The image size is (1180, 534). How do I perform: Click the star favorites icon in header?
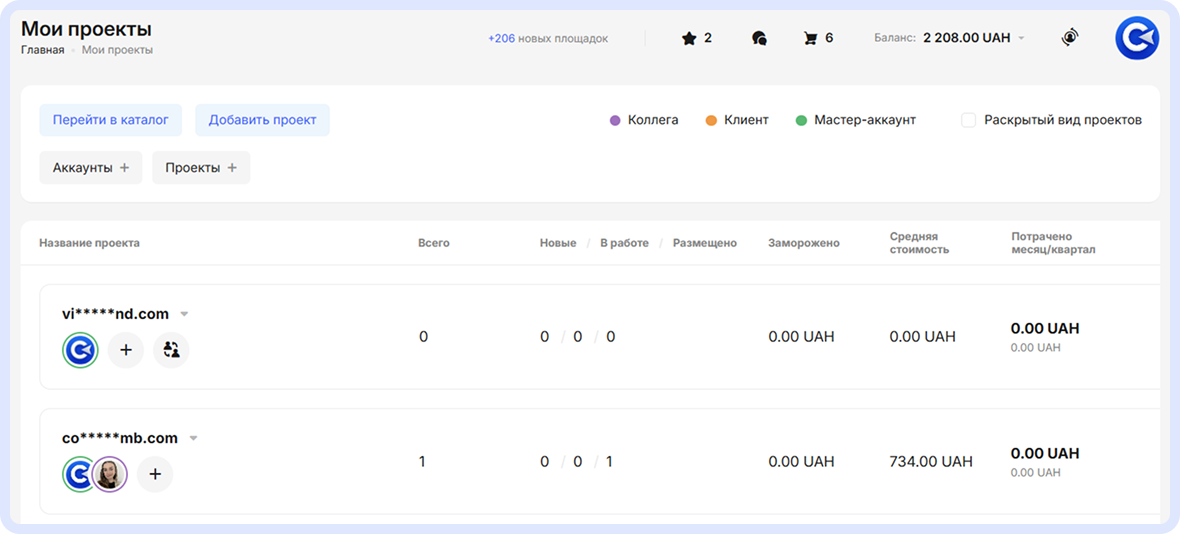[688, 38]
